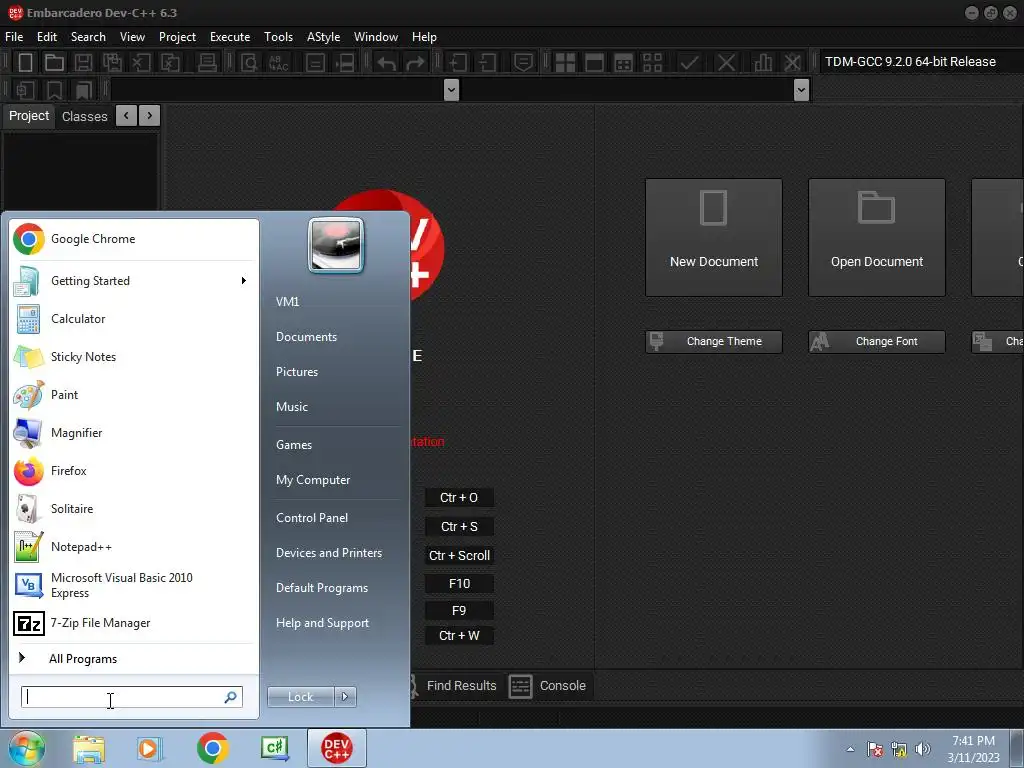Click the Change Font button
The image size is (1024, 768).
[x=876, y=342]
